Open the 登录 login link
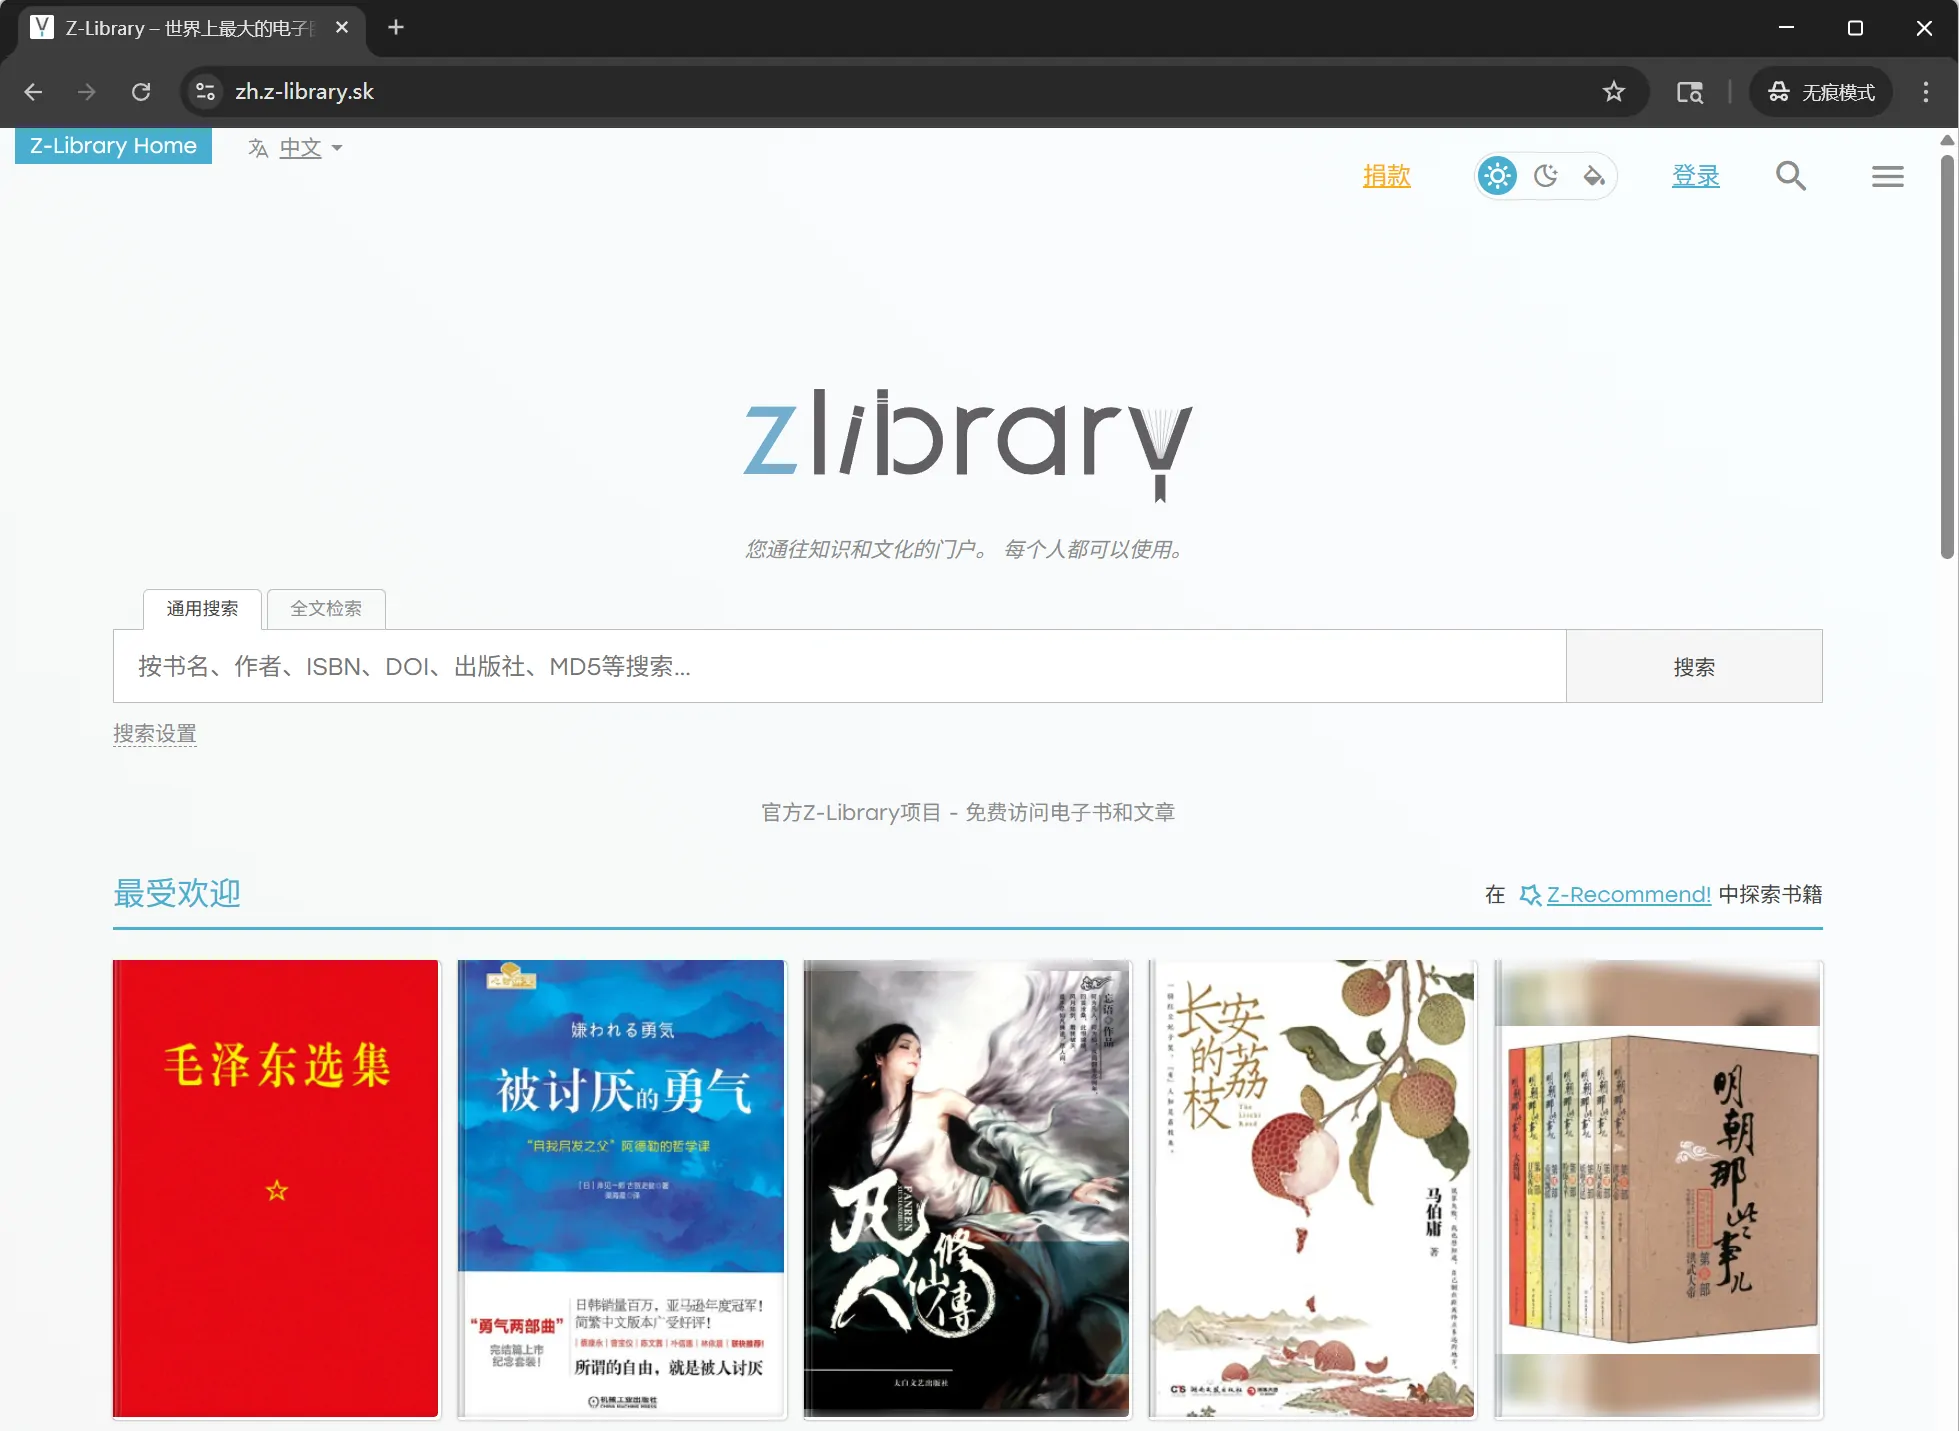The height and width of the screenshot is (1431, 1959). [1696, 176]
